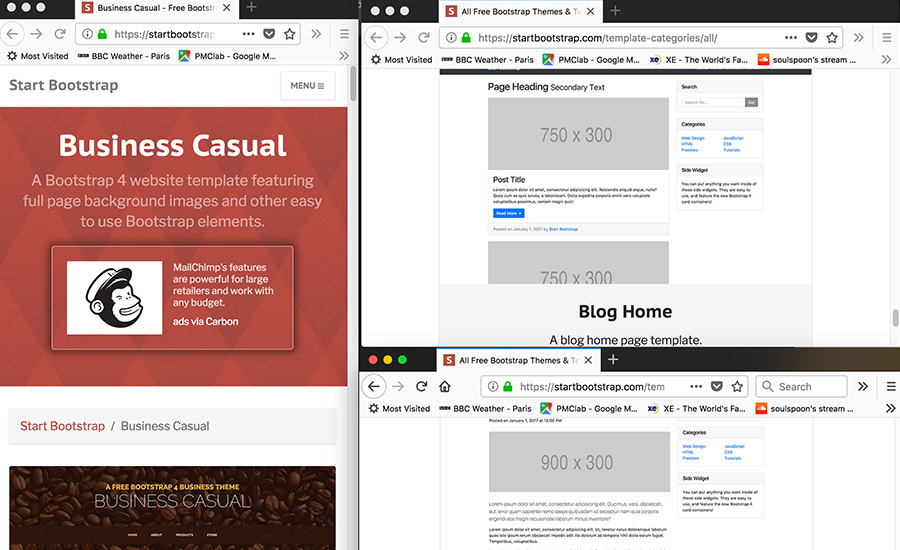
Task: Expand toolbar overflow chevrons in top-right window
Action: 859,37
